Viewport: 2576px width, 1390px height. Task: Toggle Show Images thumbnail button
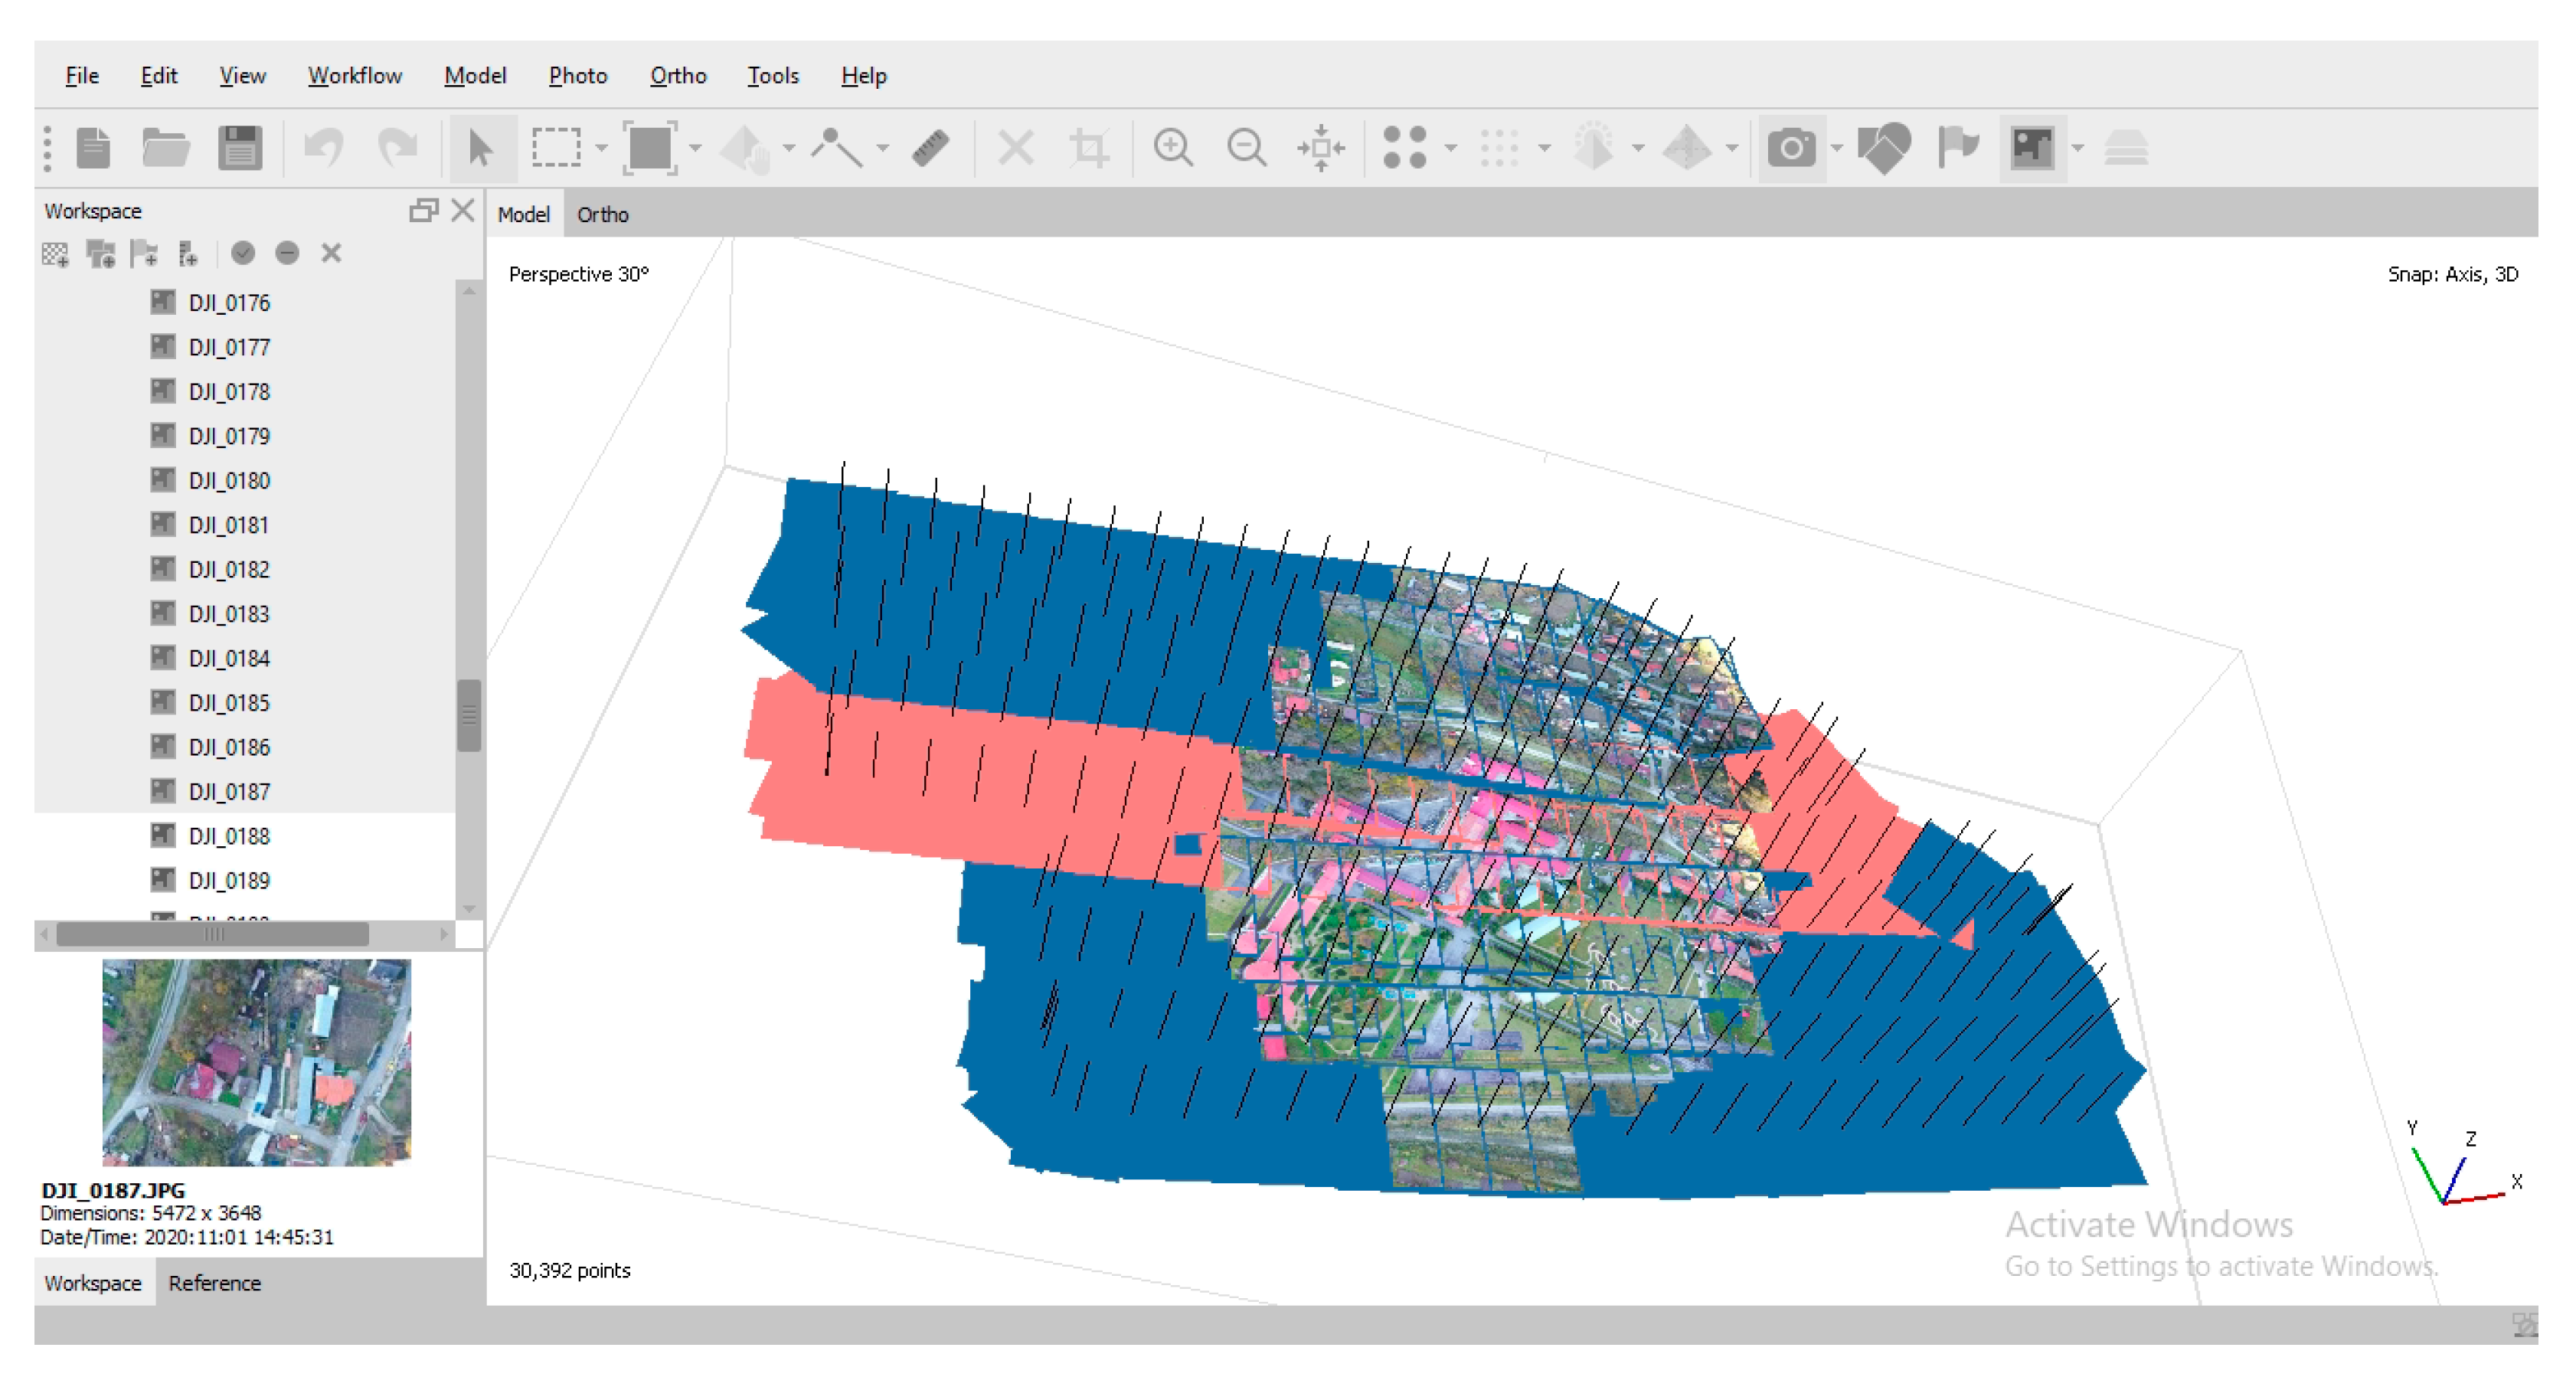point(2032,148)
